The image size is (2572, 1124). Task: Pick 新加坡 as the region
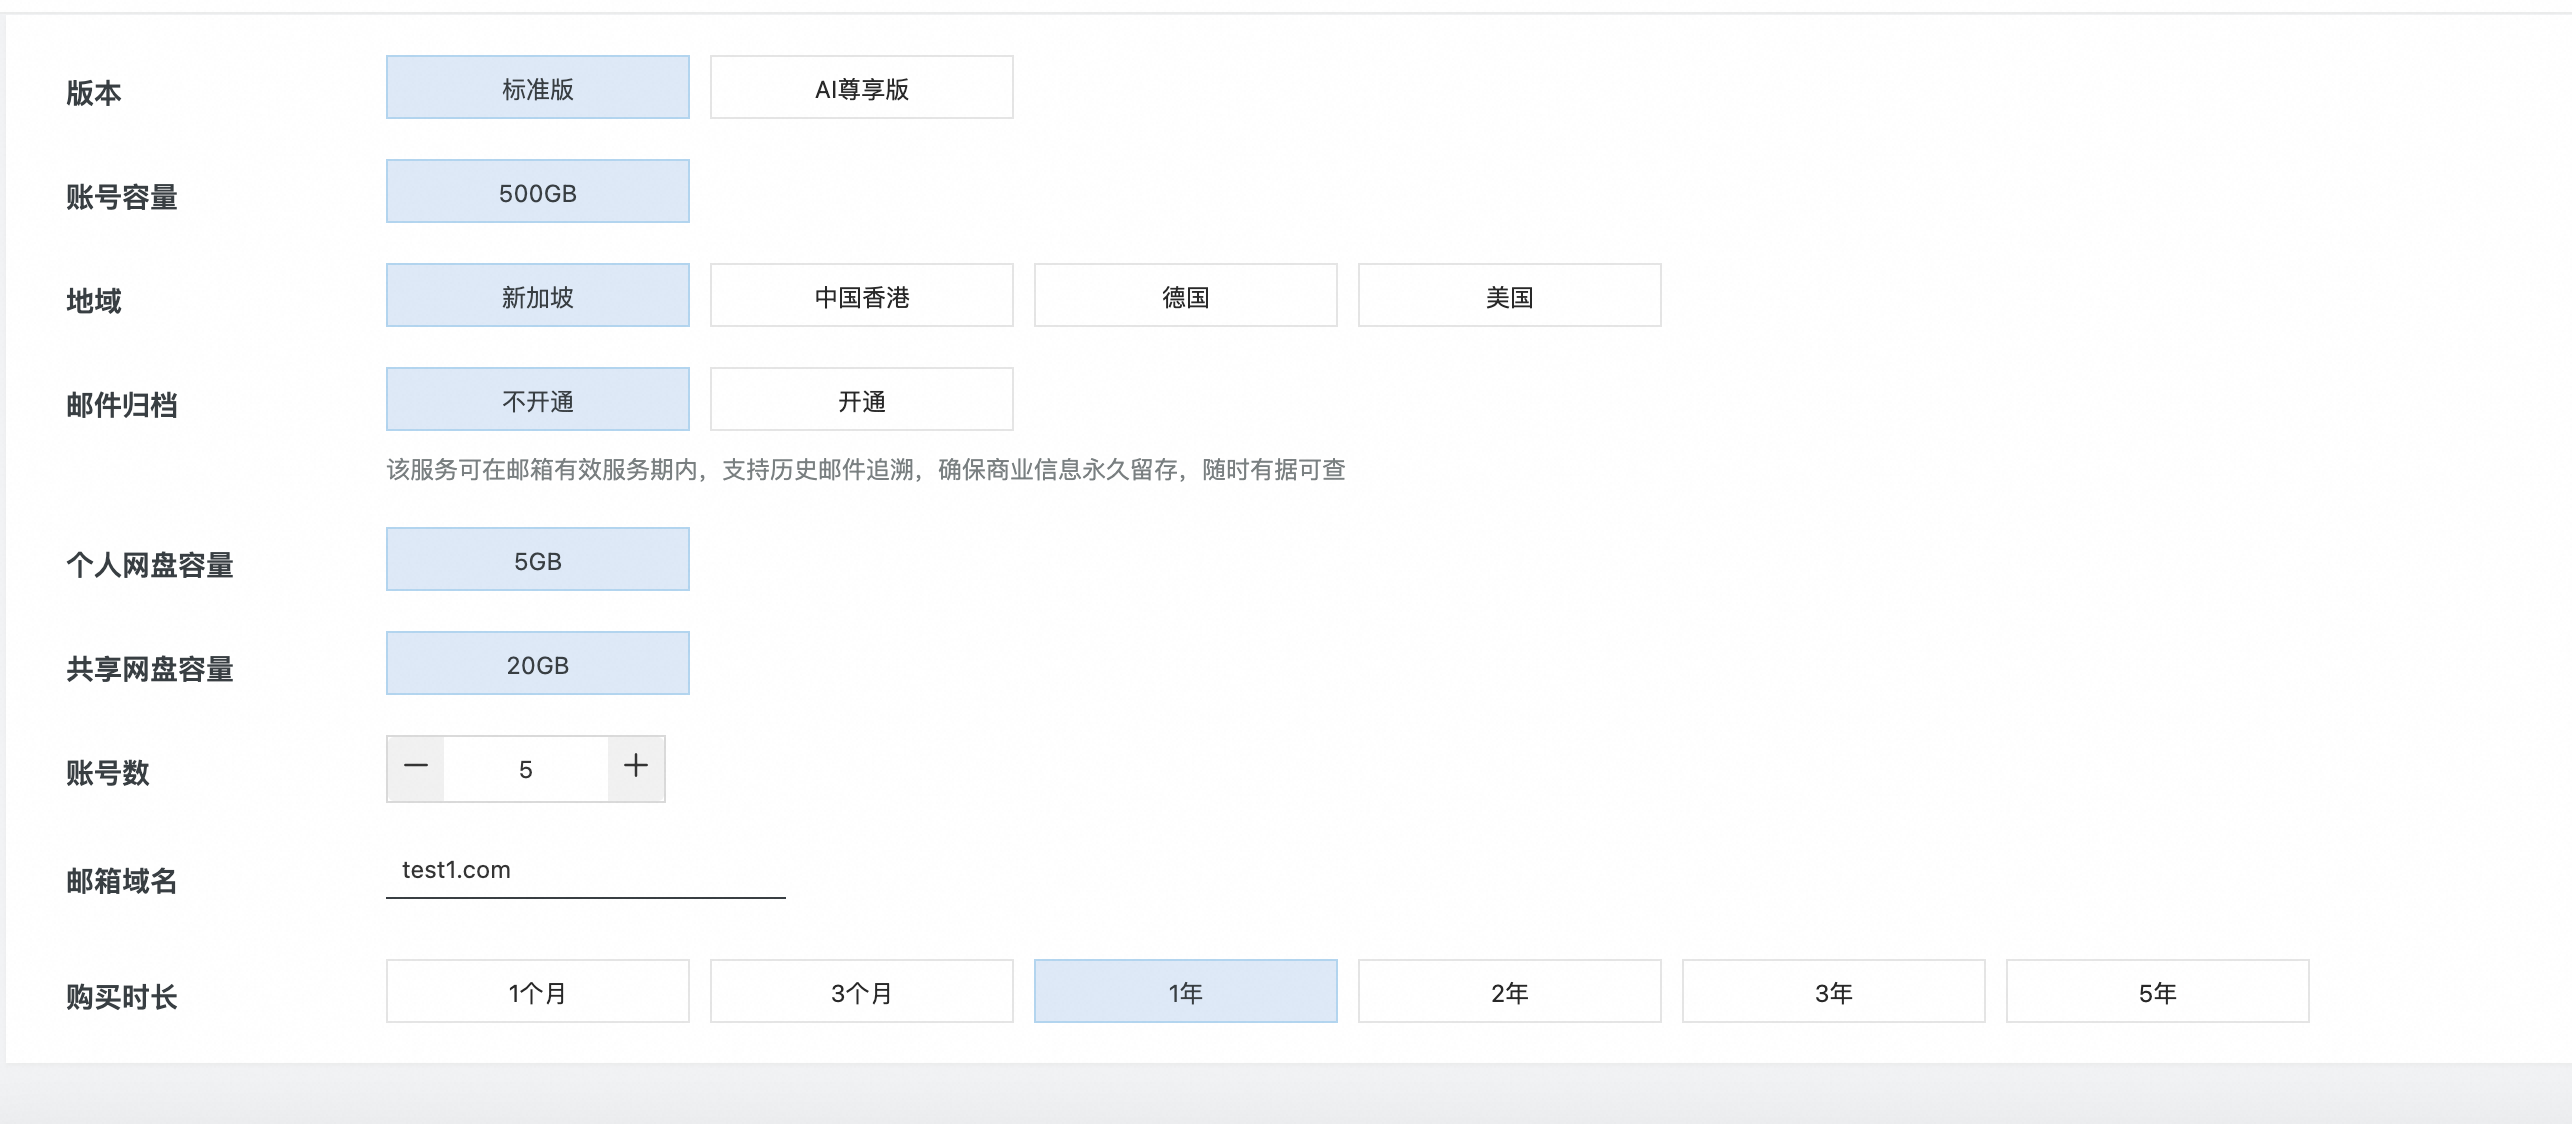(538, 296)
